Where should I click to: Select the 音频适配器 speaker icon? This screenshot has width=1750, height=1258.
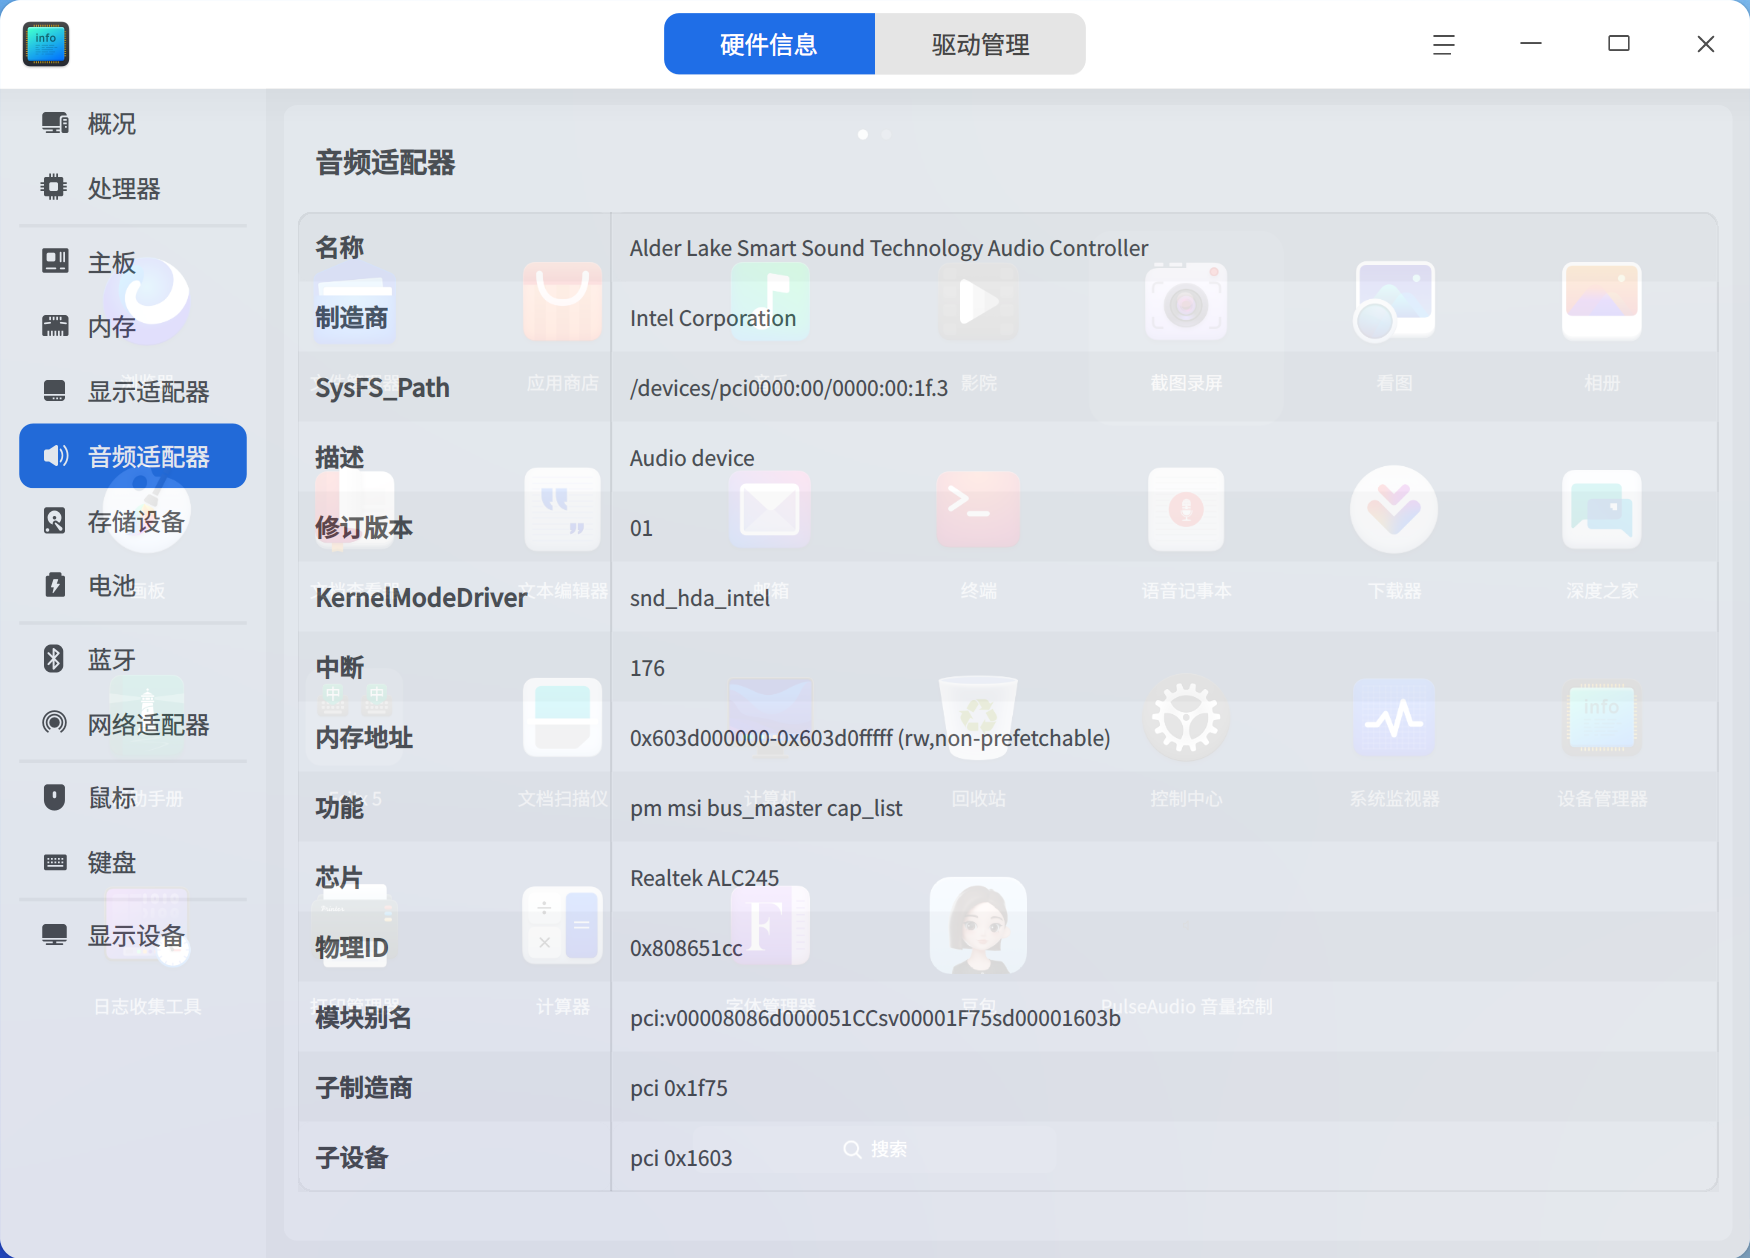[x=56, y=456]
